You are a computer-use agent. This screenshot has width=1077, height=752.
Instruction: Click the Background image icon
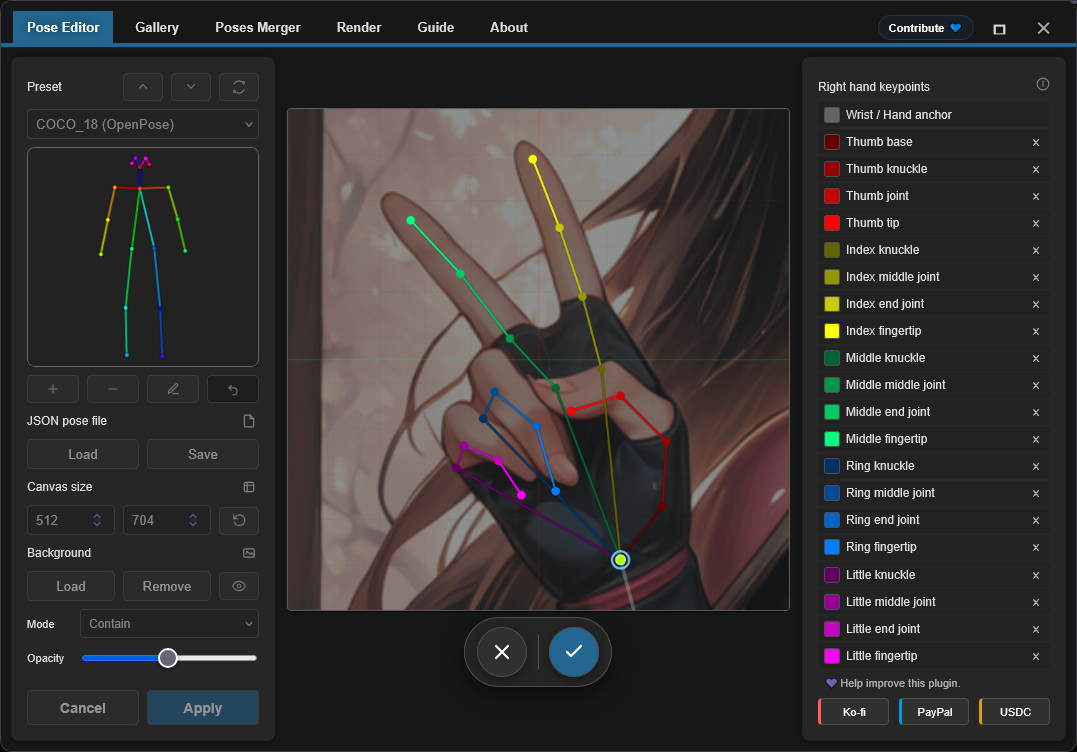pos(249,553)
